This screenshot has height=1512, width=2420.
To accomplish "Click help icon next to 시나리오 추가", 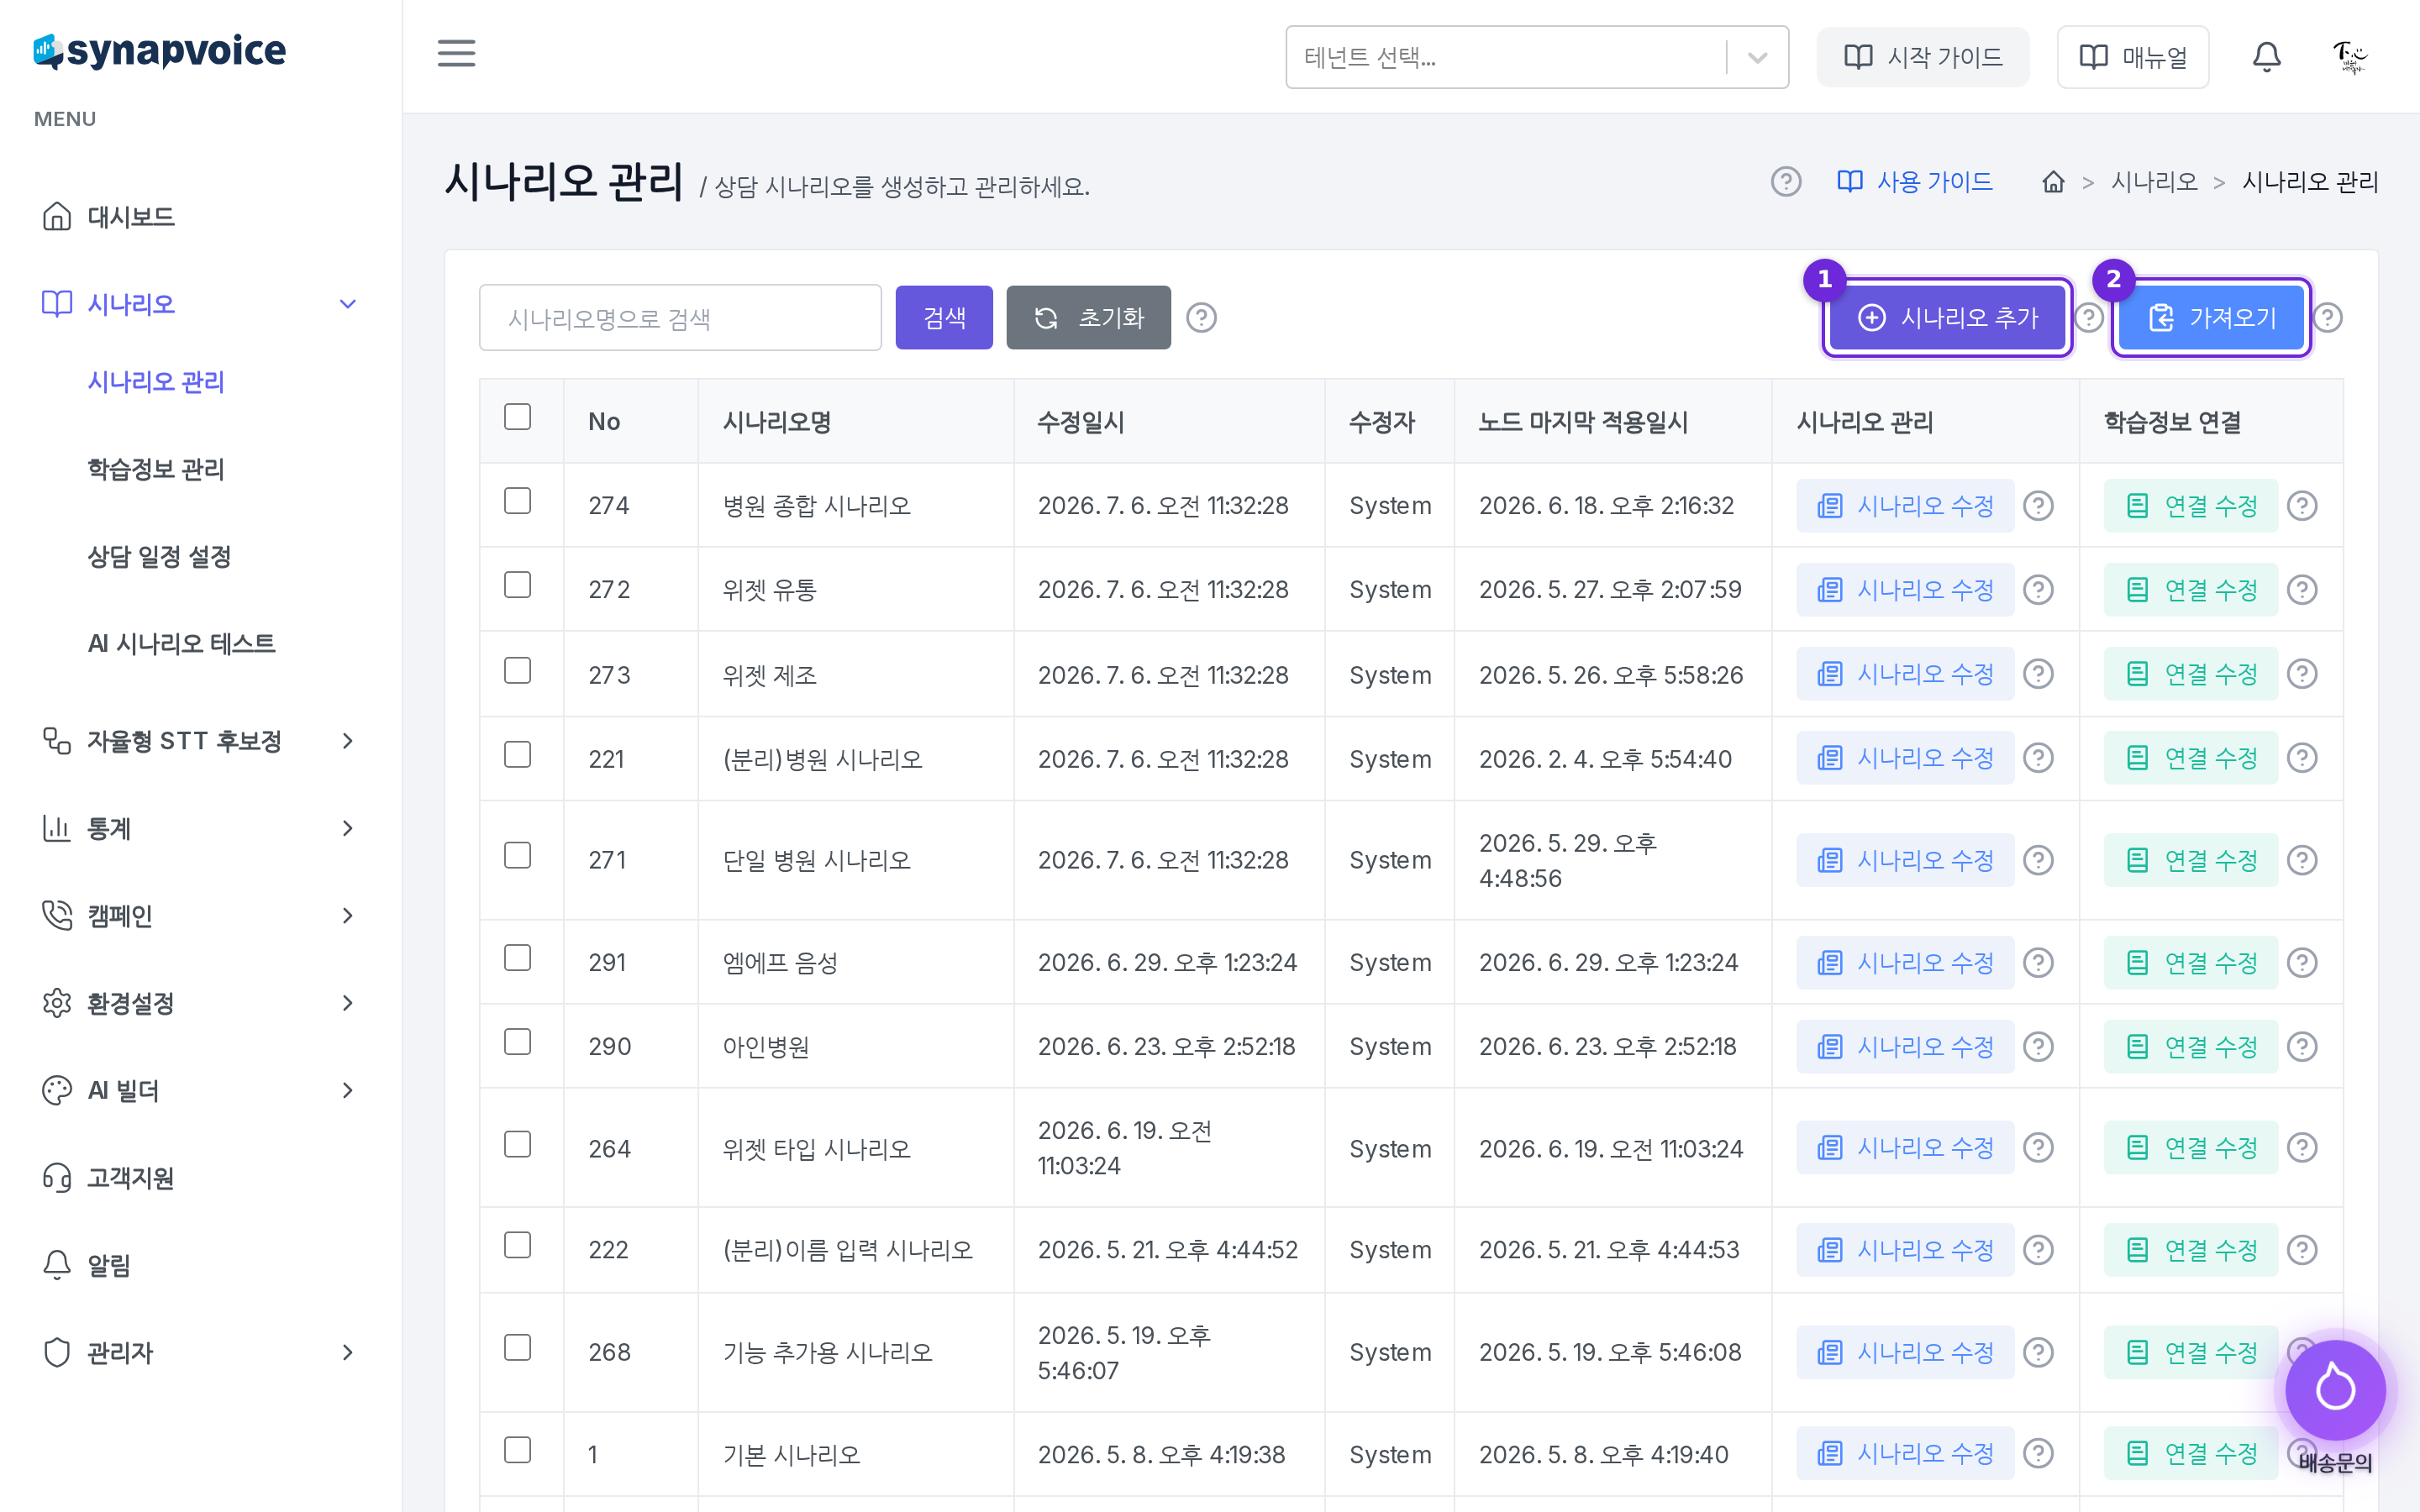I will click(2089, 318).
